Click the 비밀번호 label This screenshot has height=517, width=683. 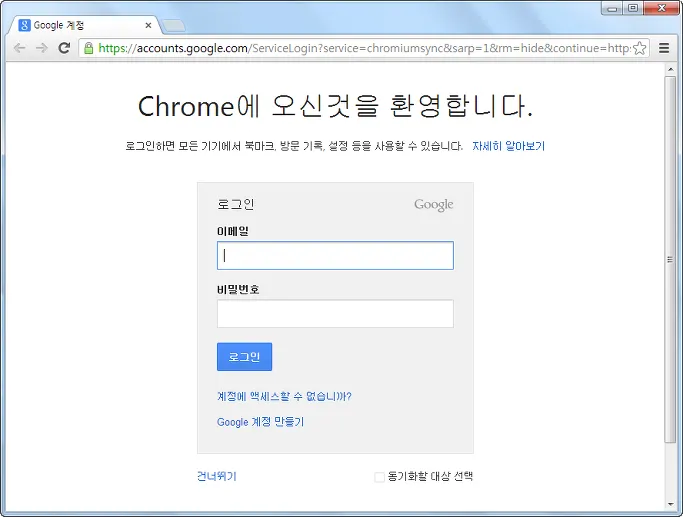tap(238, 289)
